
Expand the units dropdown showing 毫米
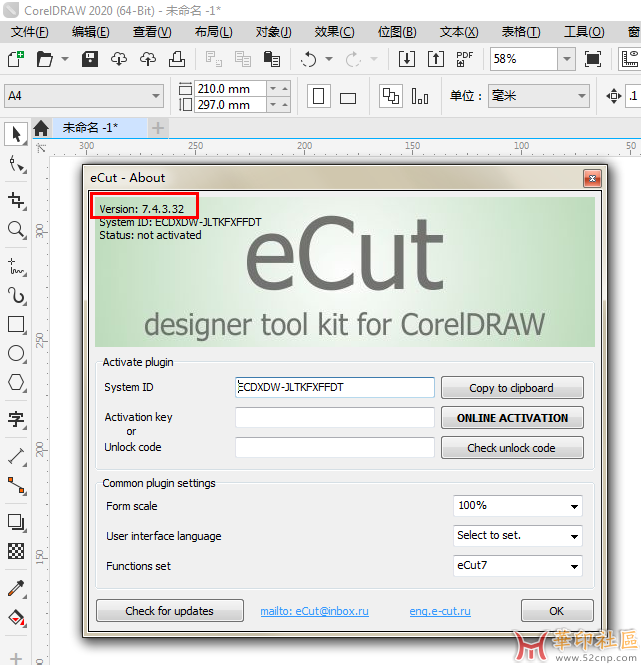[582, 96]
